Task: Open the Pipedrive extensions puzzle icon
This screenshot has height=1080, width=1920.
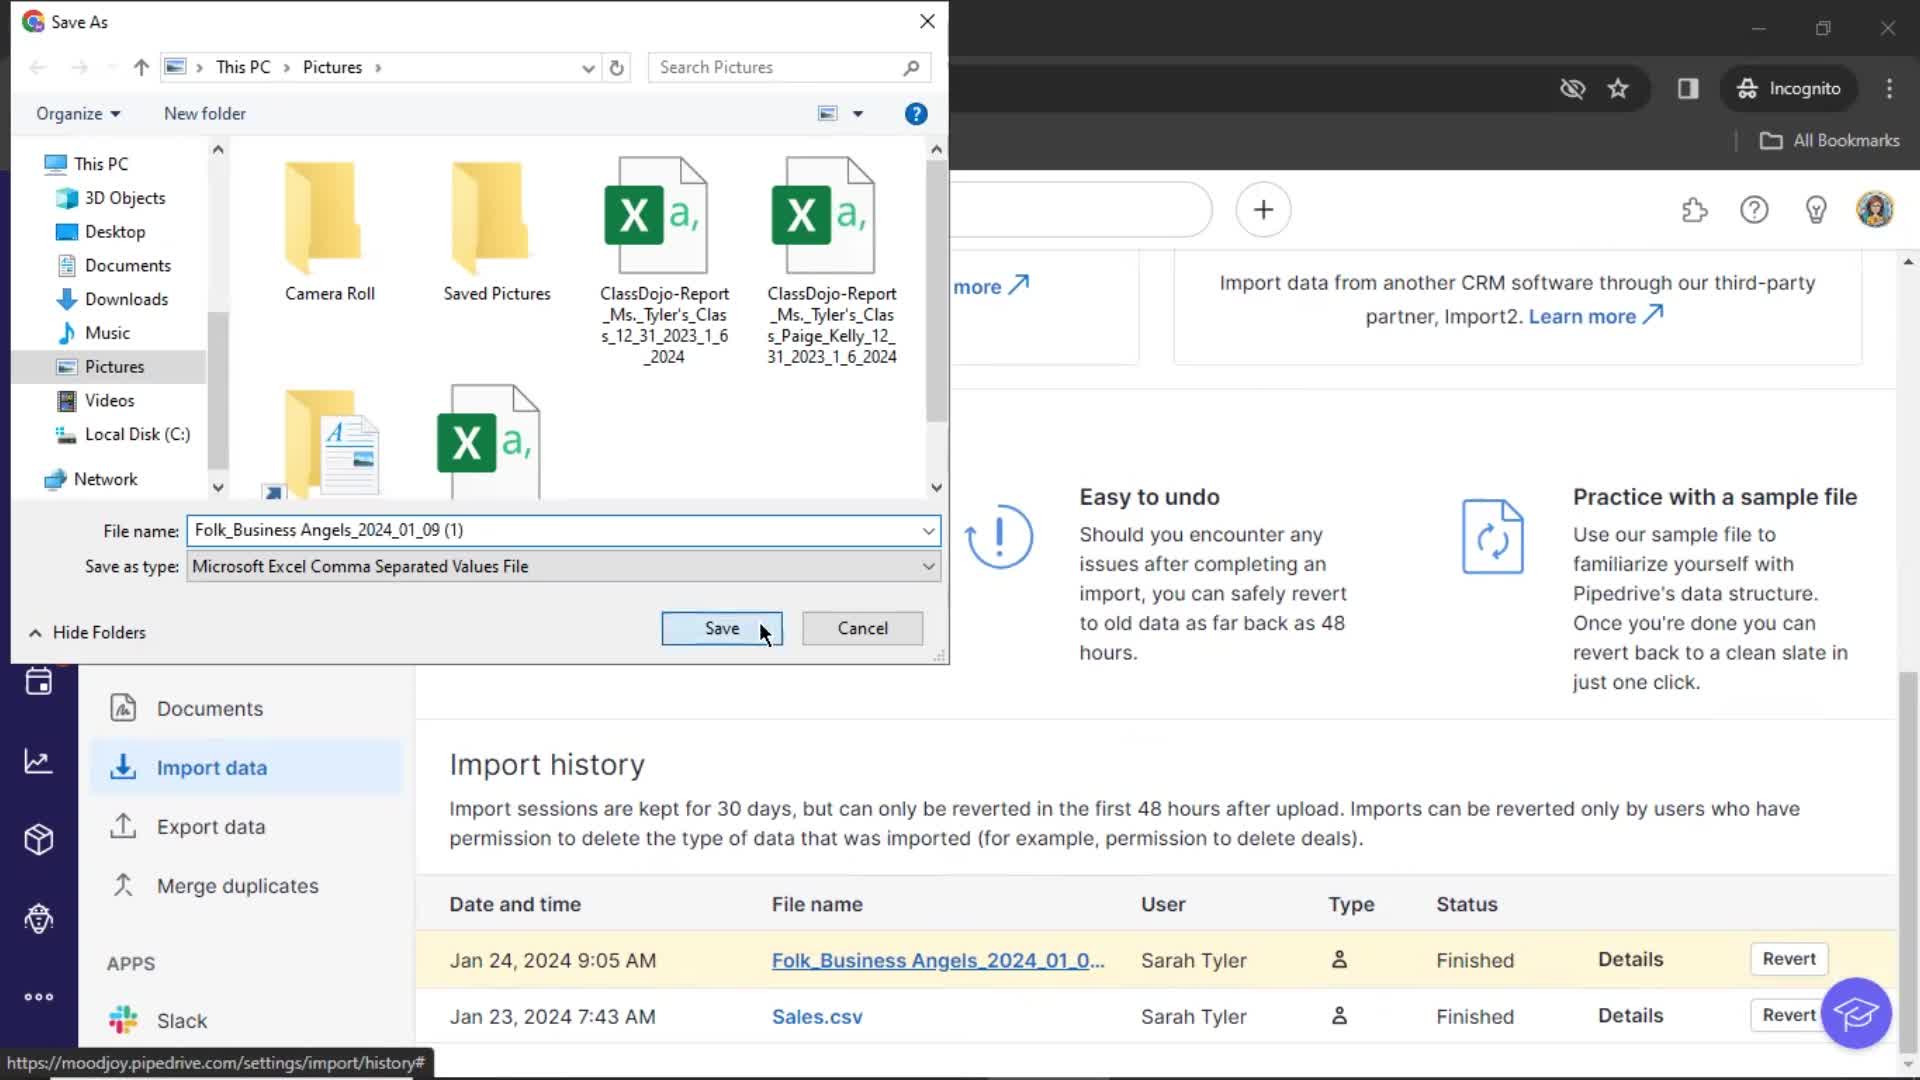Action: (1694, 210)
